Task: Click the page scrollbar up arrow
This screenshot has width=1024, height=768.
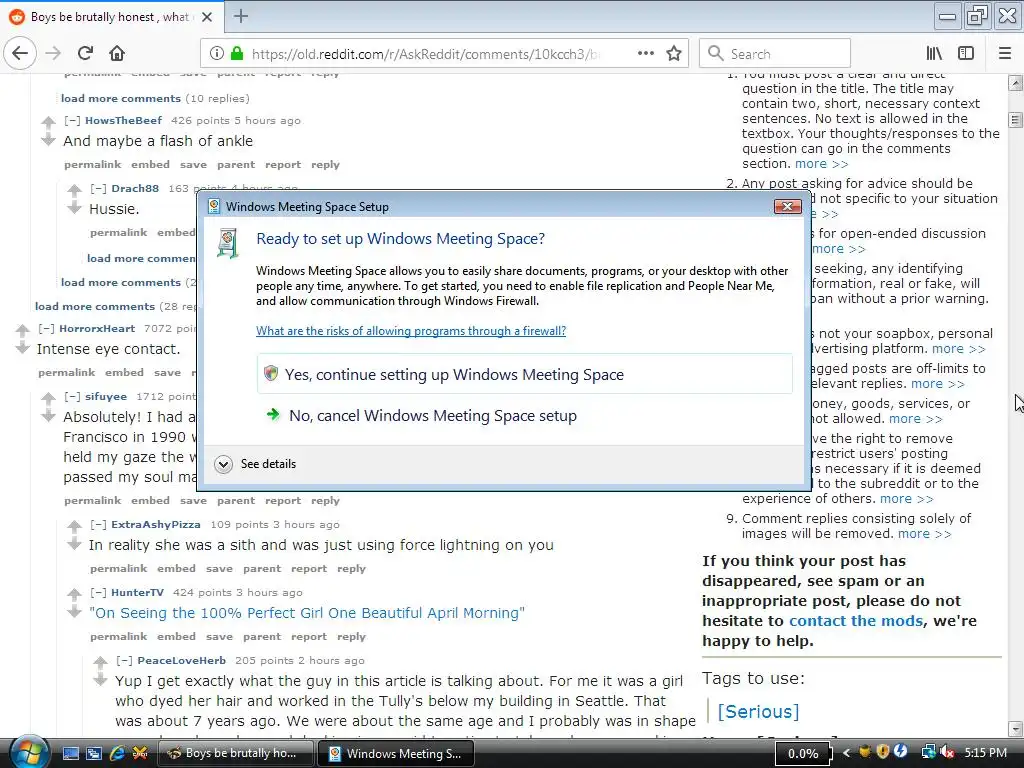Action: (1015, 83)
